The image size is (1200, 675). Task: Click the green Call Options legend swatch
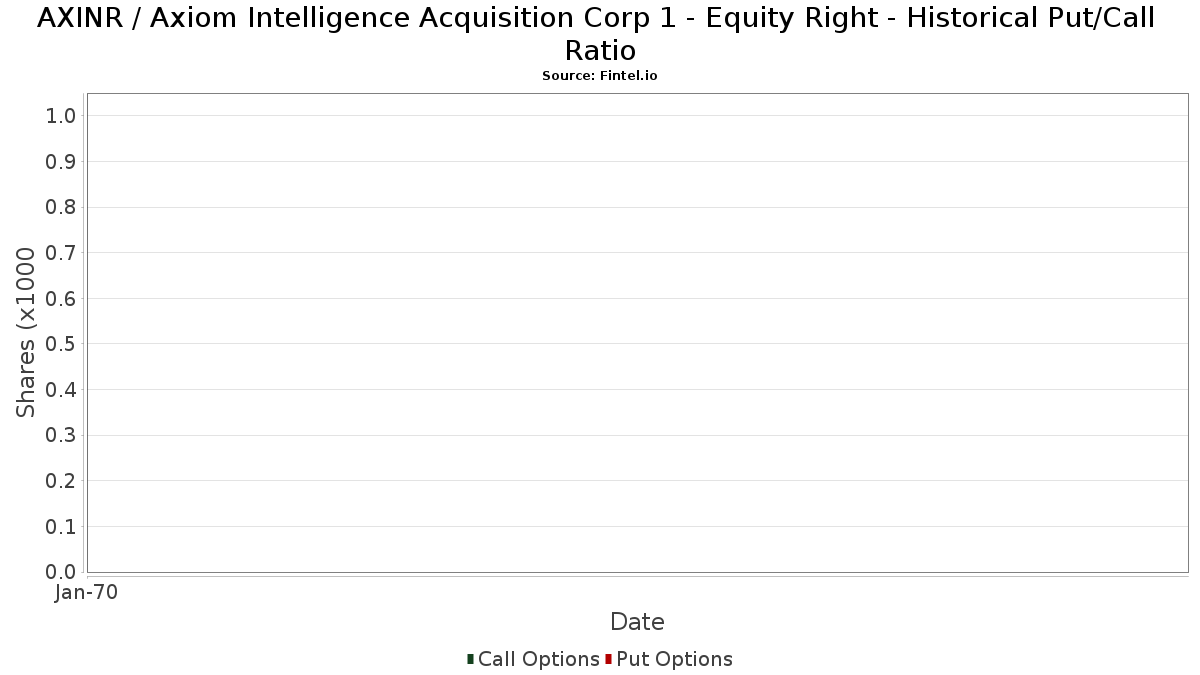coord(470,659)
